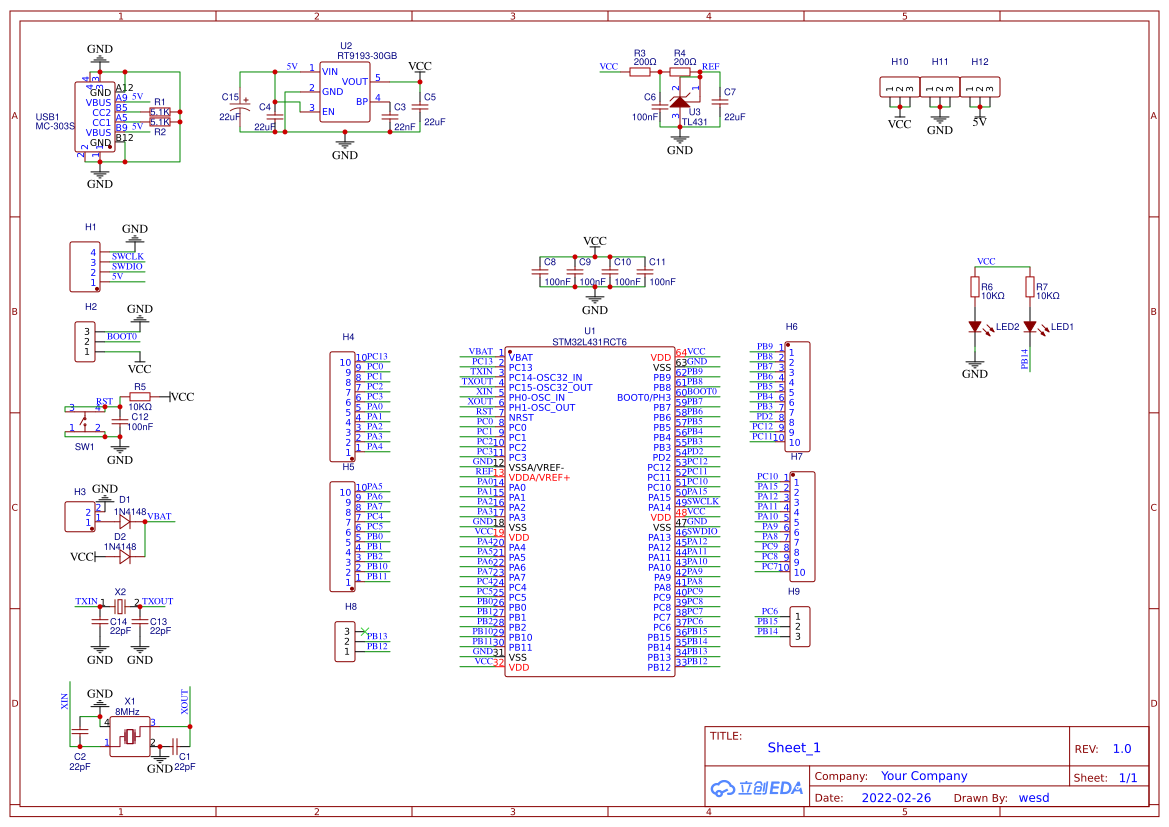
Task: Click the 'Your Company' company field
Action: [x=923, y=776]
